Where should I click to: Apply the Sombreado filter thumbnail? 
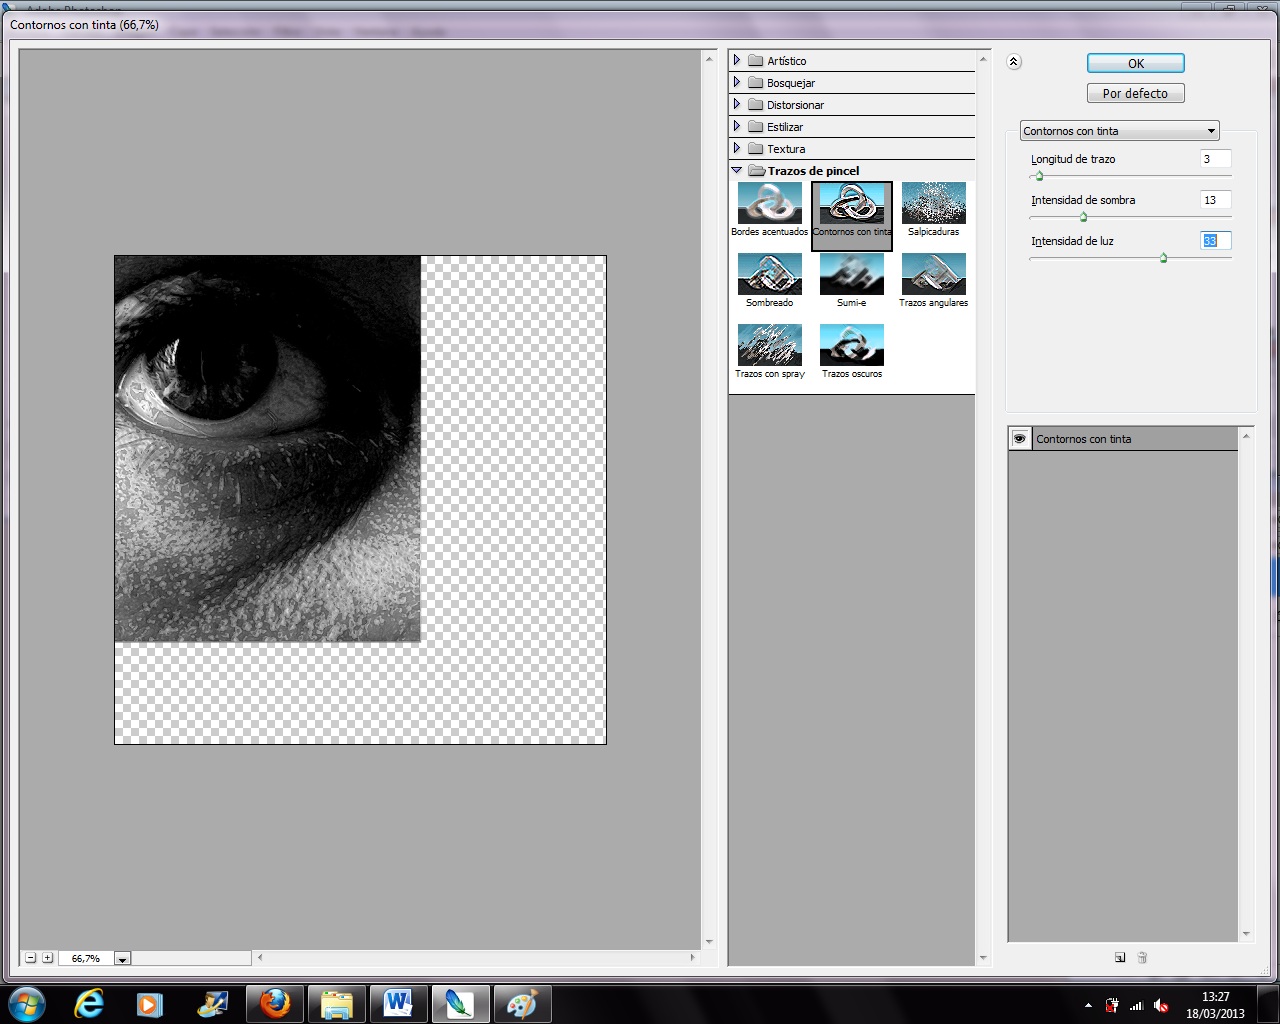pos(769,274)
